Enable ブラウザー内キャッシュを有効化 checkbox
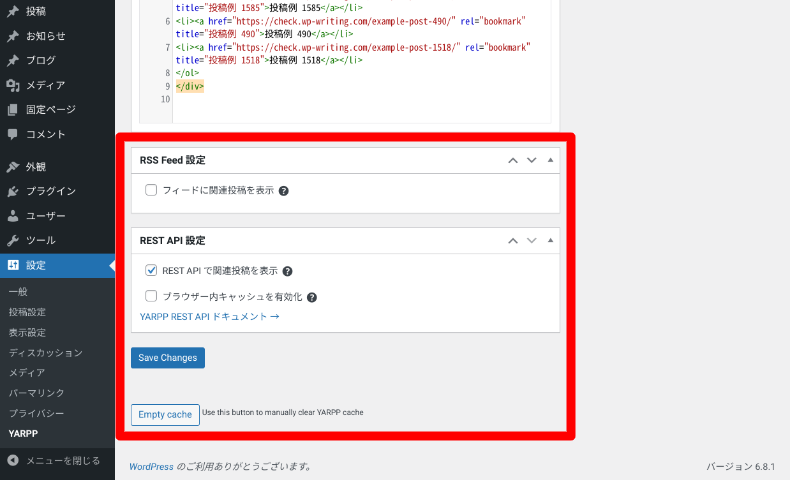The width and height of the screenshot is (790, 480). (151, 296)
